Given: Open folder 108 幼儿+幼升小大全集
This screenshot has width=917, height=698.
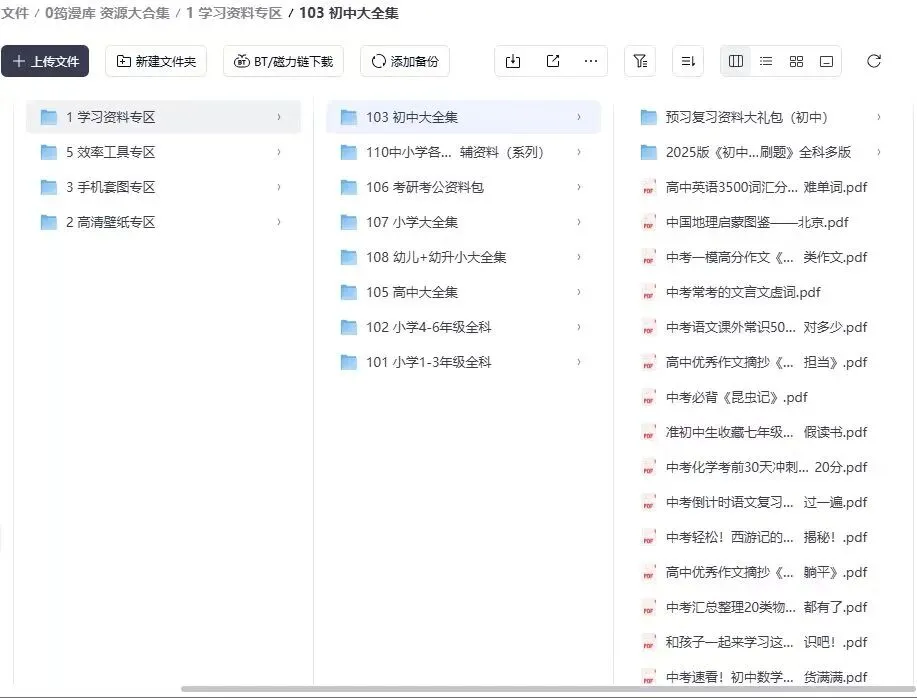Looking at the screenshot, I should pyautogui.click(x=463, y=257).
